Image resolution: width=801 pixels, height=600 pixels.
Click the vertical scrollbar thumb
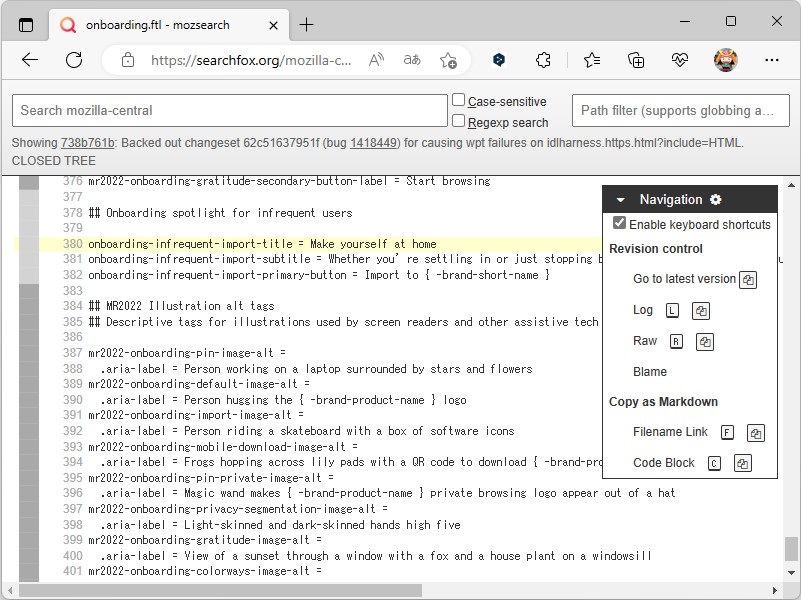point(791,549)
